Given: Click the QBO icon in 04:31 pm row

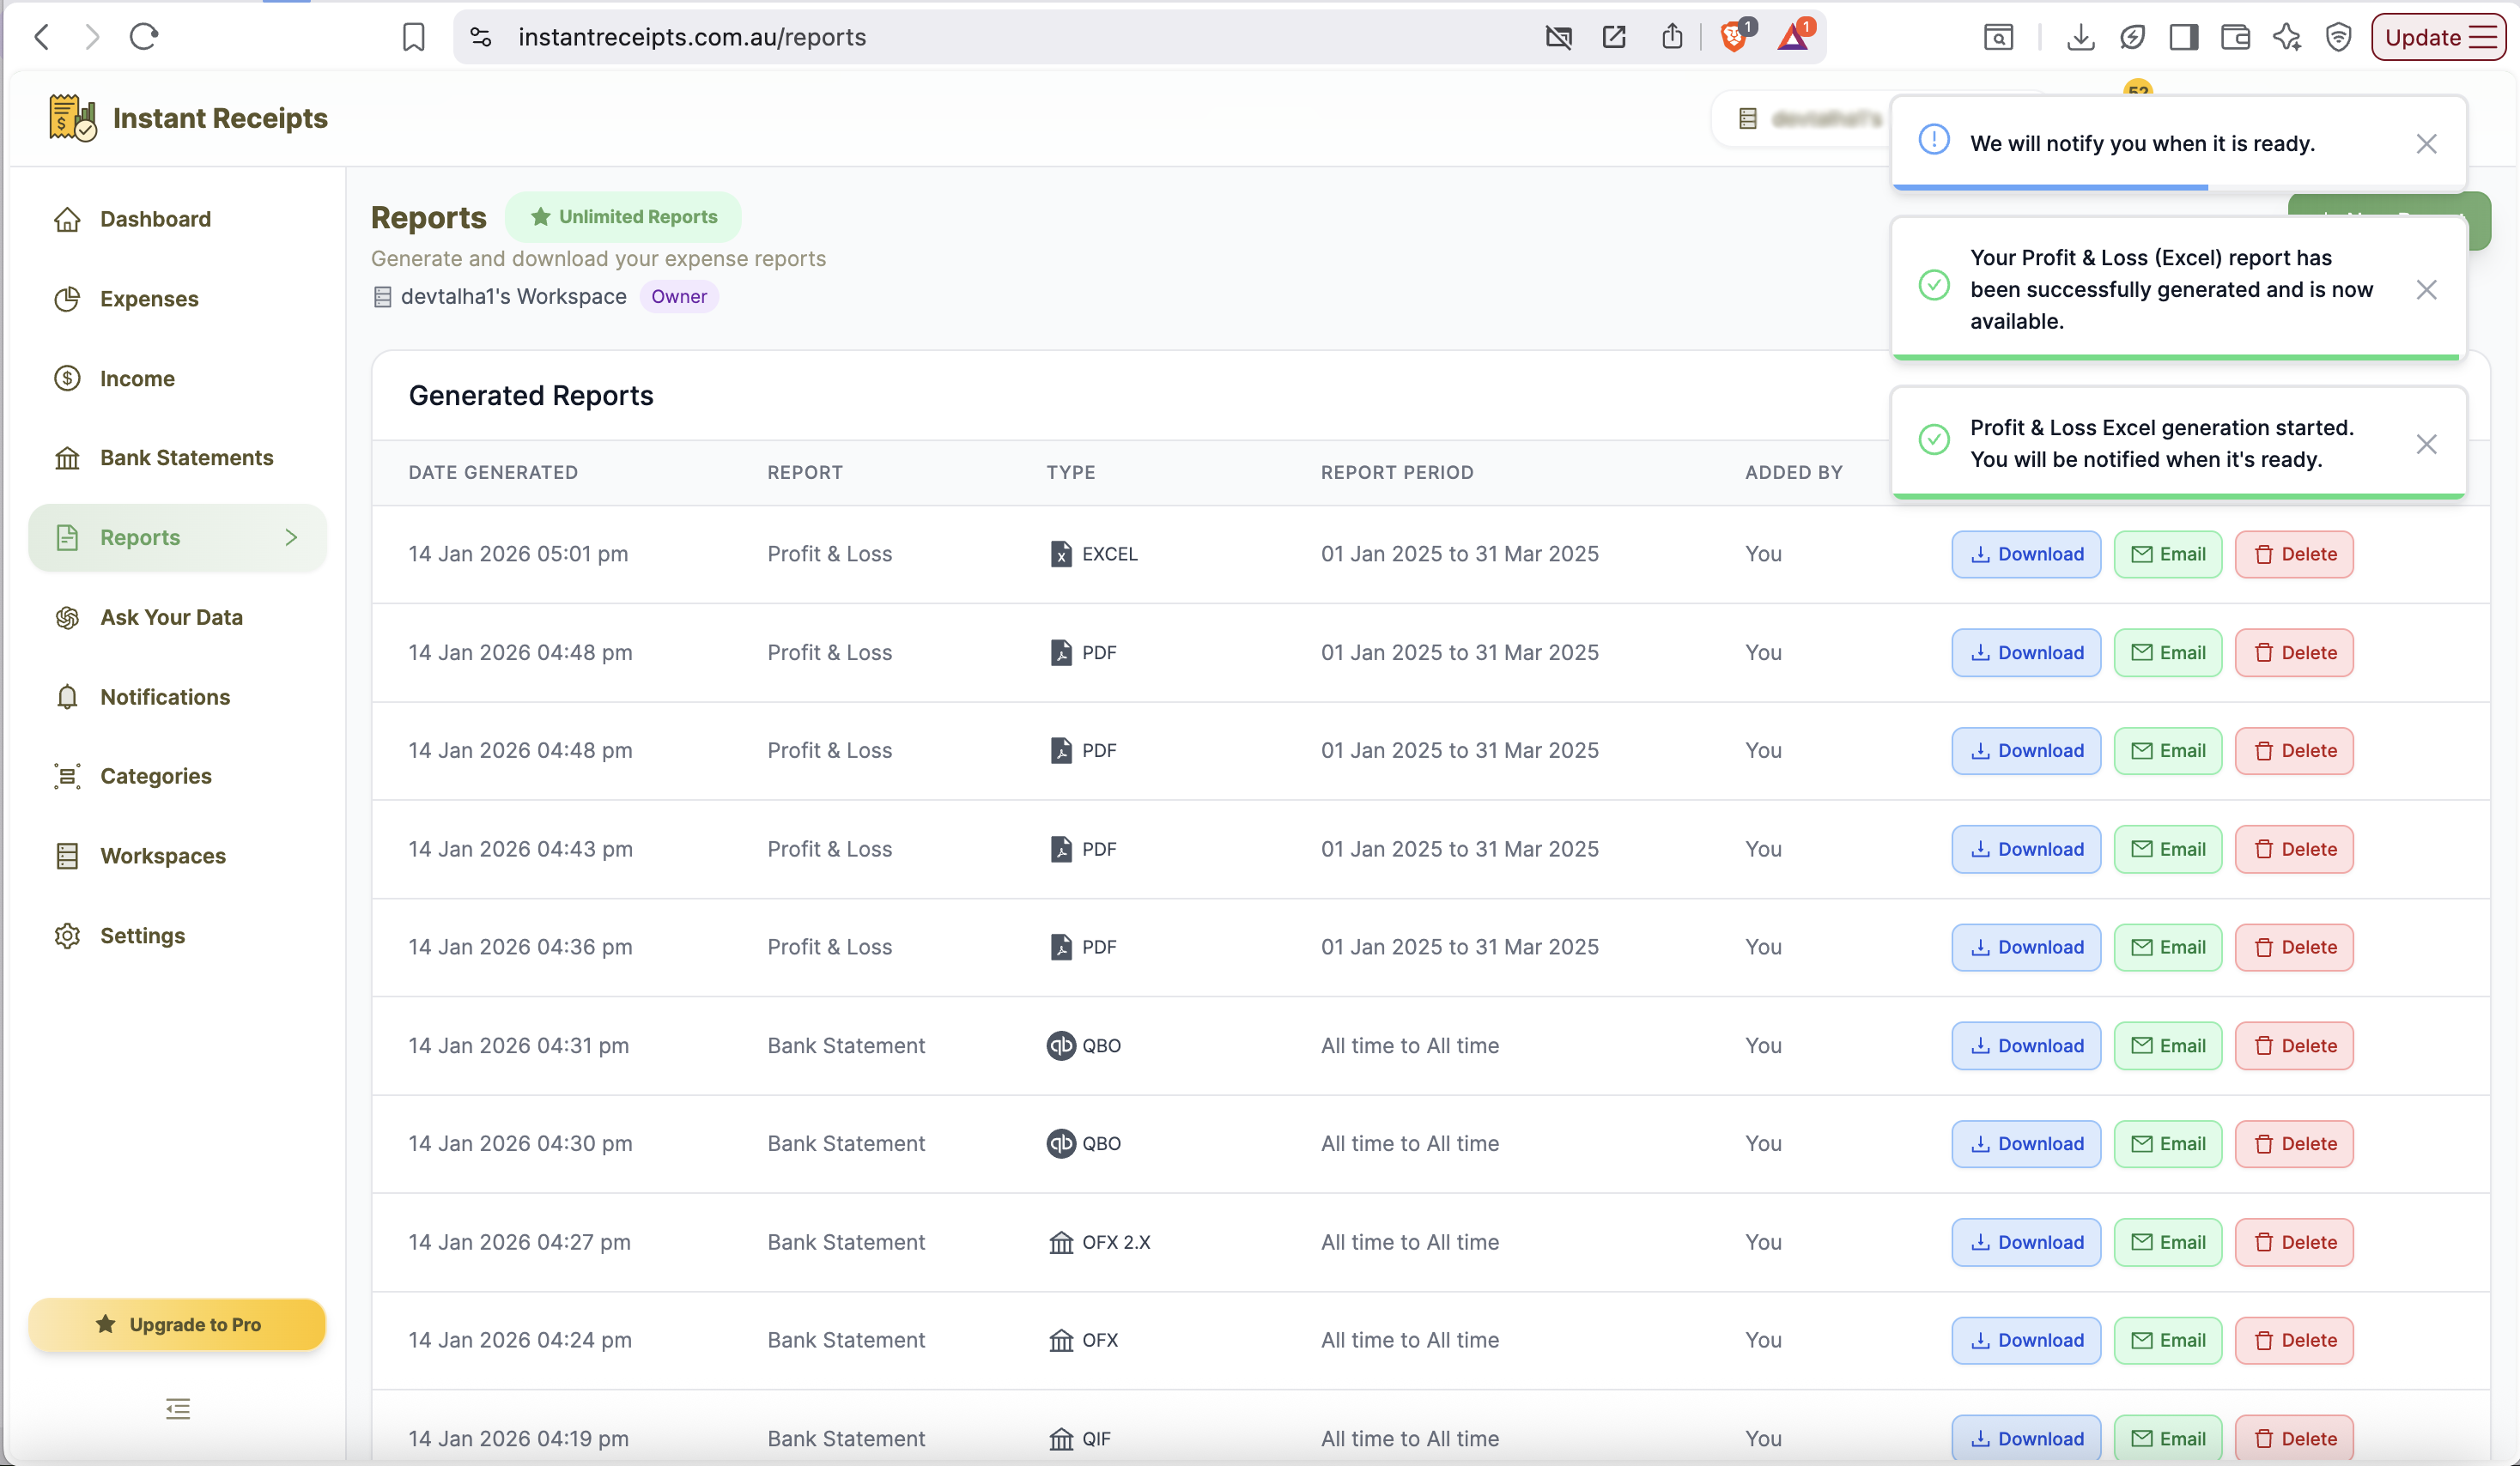Looking at the screenshot, I should 1061,1045.
